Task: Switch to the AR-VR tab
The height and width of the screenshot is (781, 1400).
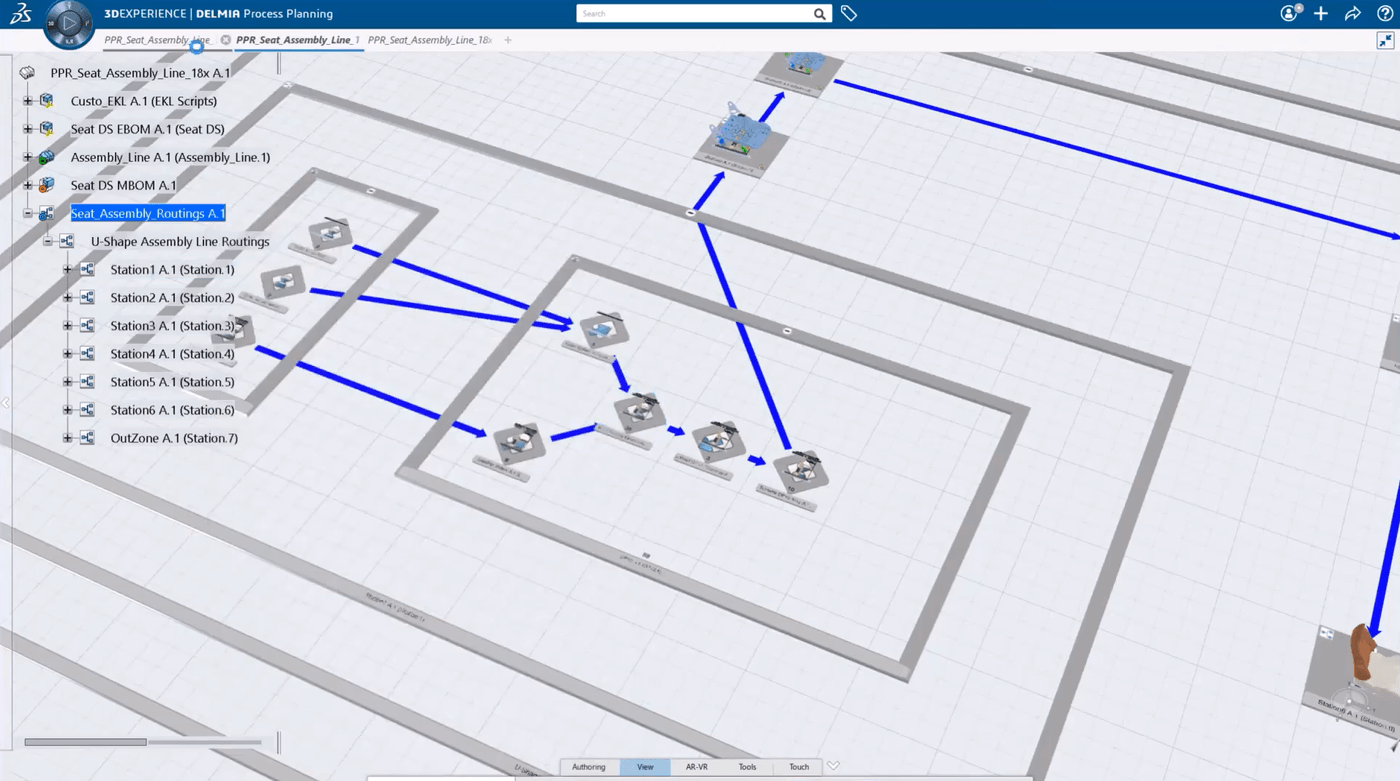Action: [696, 766]
